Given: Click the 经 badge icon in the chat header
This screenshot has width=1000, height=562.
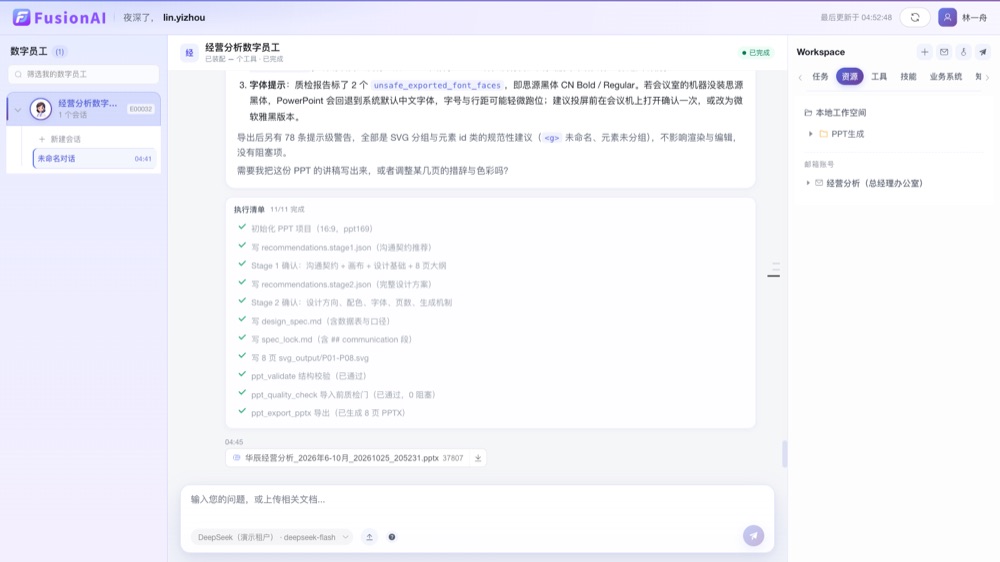Looking at the screenshot, I should [189, 53].
